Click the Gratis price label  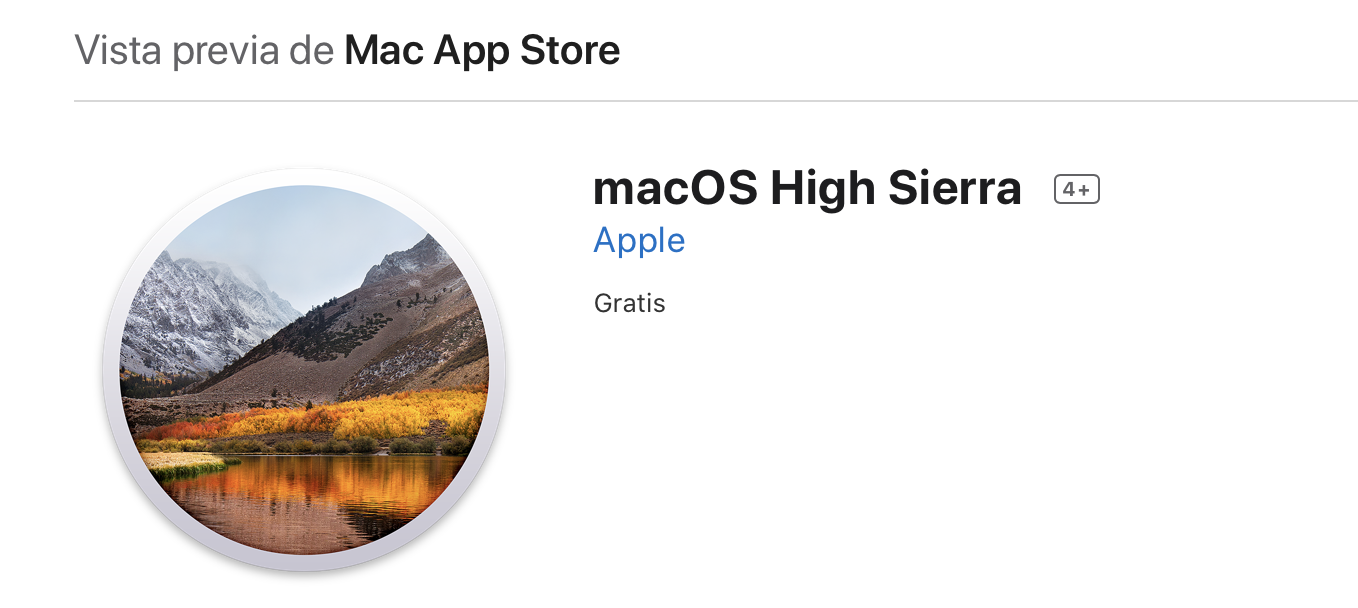(630, 303)
